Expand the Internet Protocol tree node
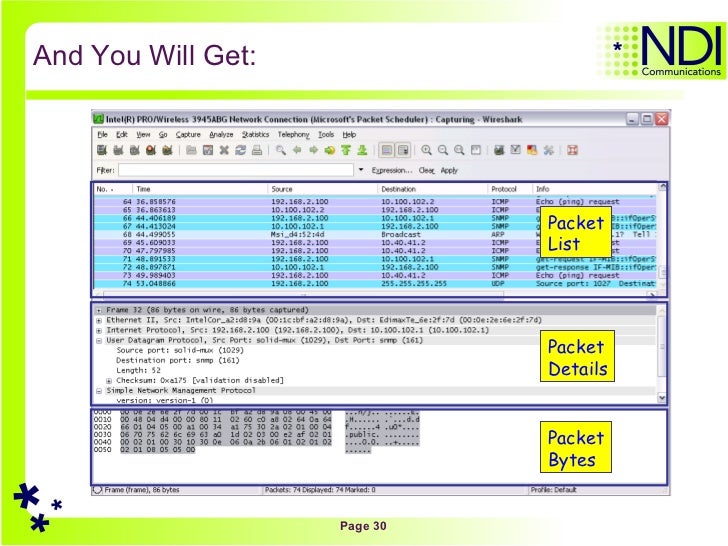This screenshot has width=728, height=546. click(99, 331)
